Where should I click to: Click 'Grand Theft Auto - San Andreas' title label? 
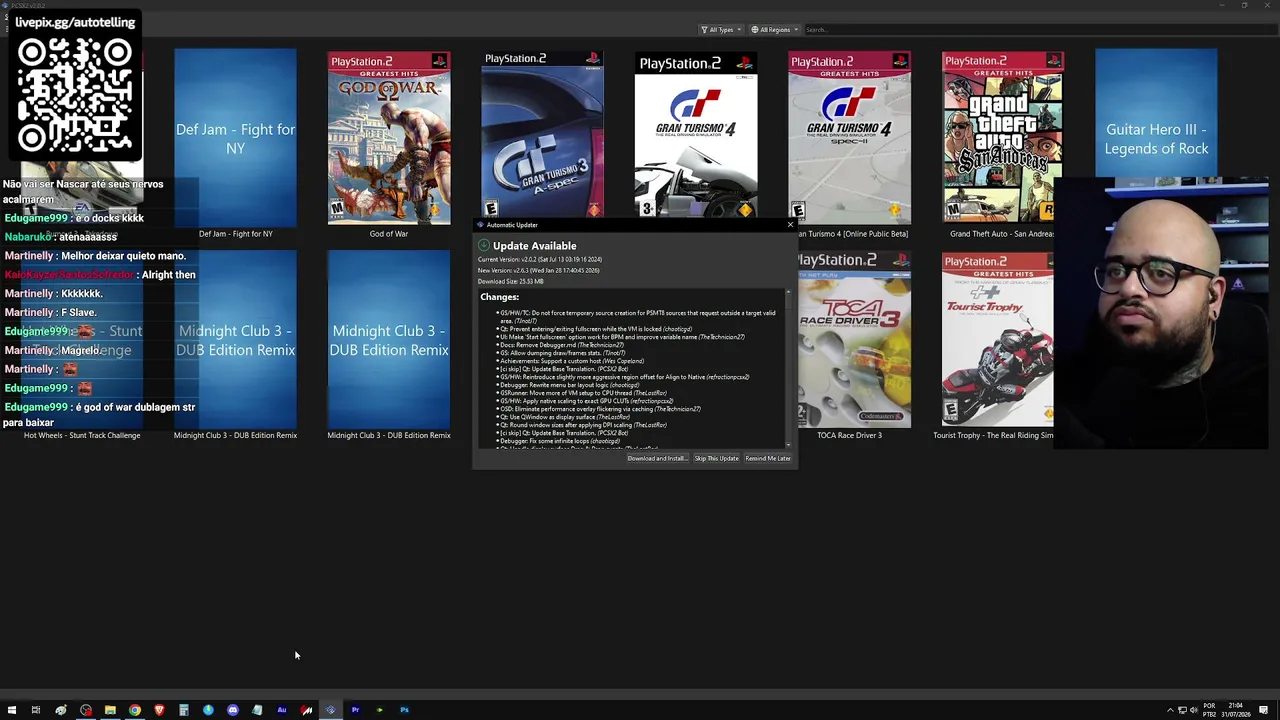[x=1002, y=234]
